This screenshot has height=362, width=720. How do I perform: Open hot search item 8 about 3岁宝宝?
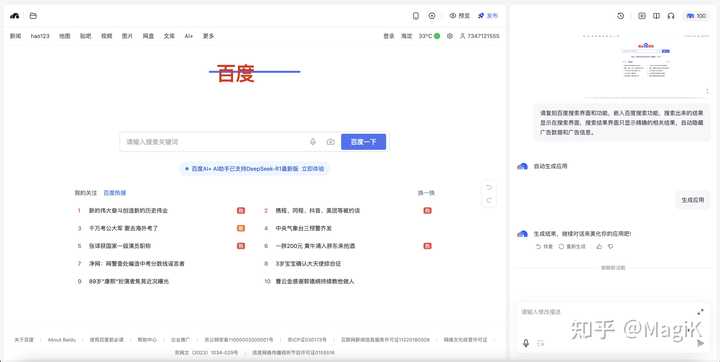tap(308, 264)
